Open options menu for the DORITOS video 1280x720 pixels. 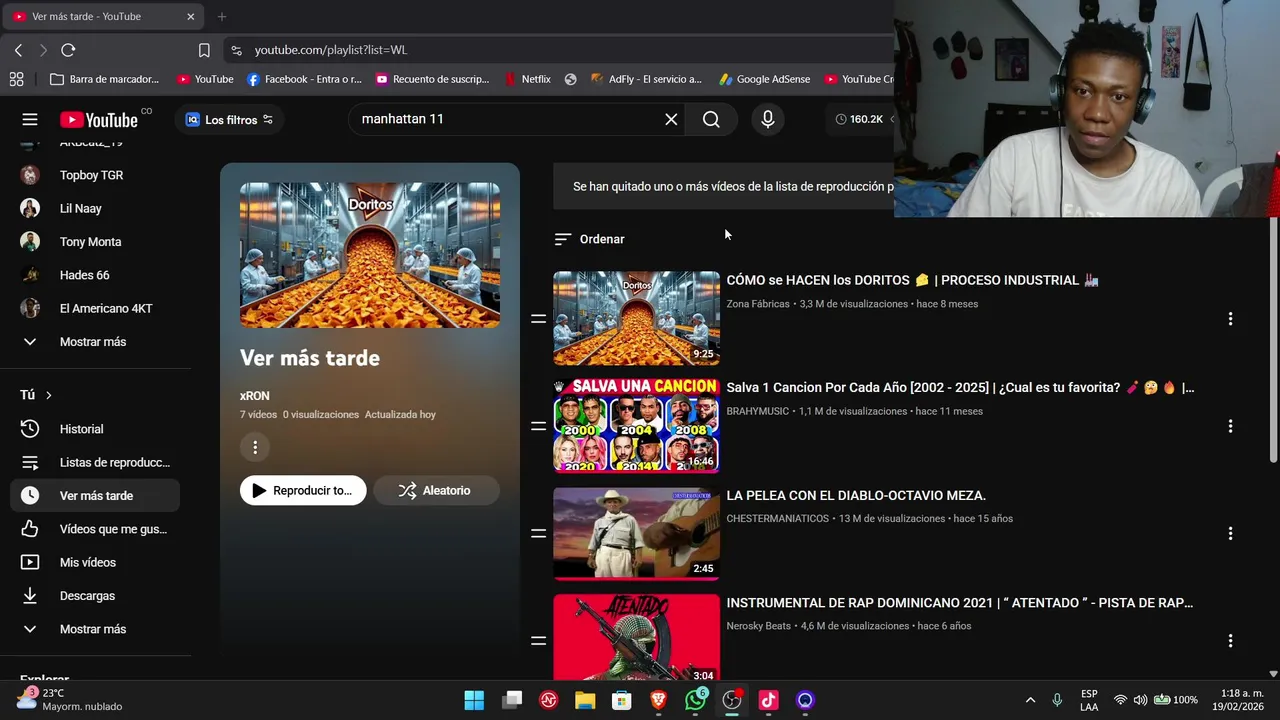(x=1230, y=319)
